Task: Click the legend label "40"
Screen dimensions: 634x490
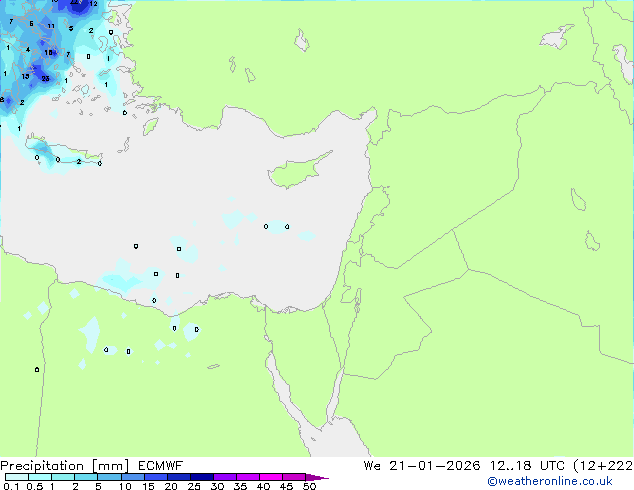Action: coord(263,486)
